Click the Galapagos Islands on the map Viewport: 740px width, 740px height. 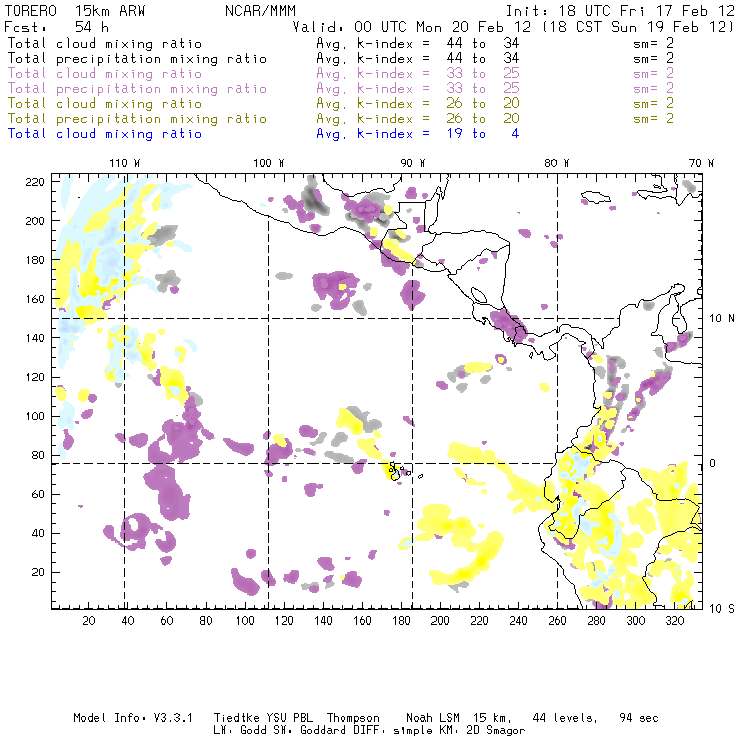click(395, 468)
